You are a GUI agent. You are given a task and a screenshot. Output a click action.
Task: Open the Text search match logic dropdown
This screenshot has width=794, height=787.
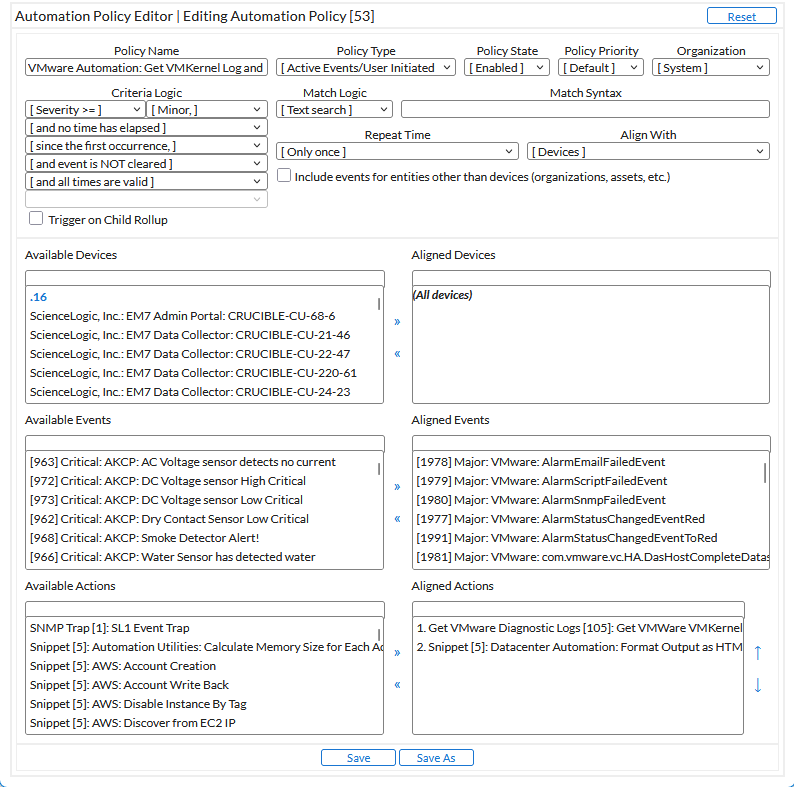point(334,109)
